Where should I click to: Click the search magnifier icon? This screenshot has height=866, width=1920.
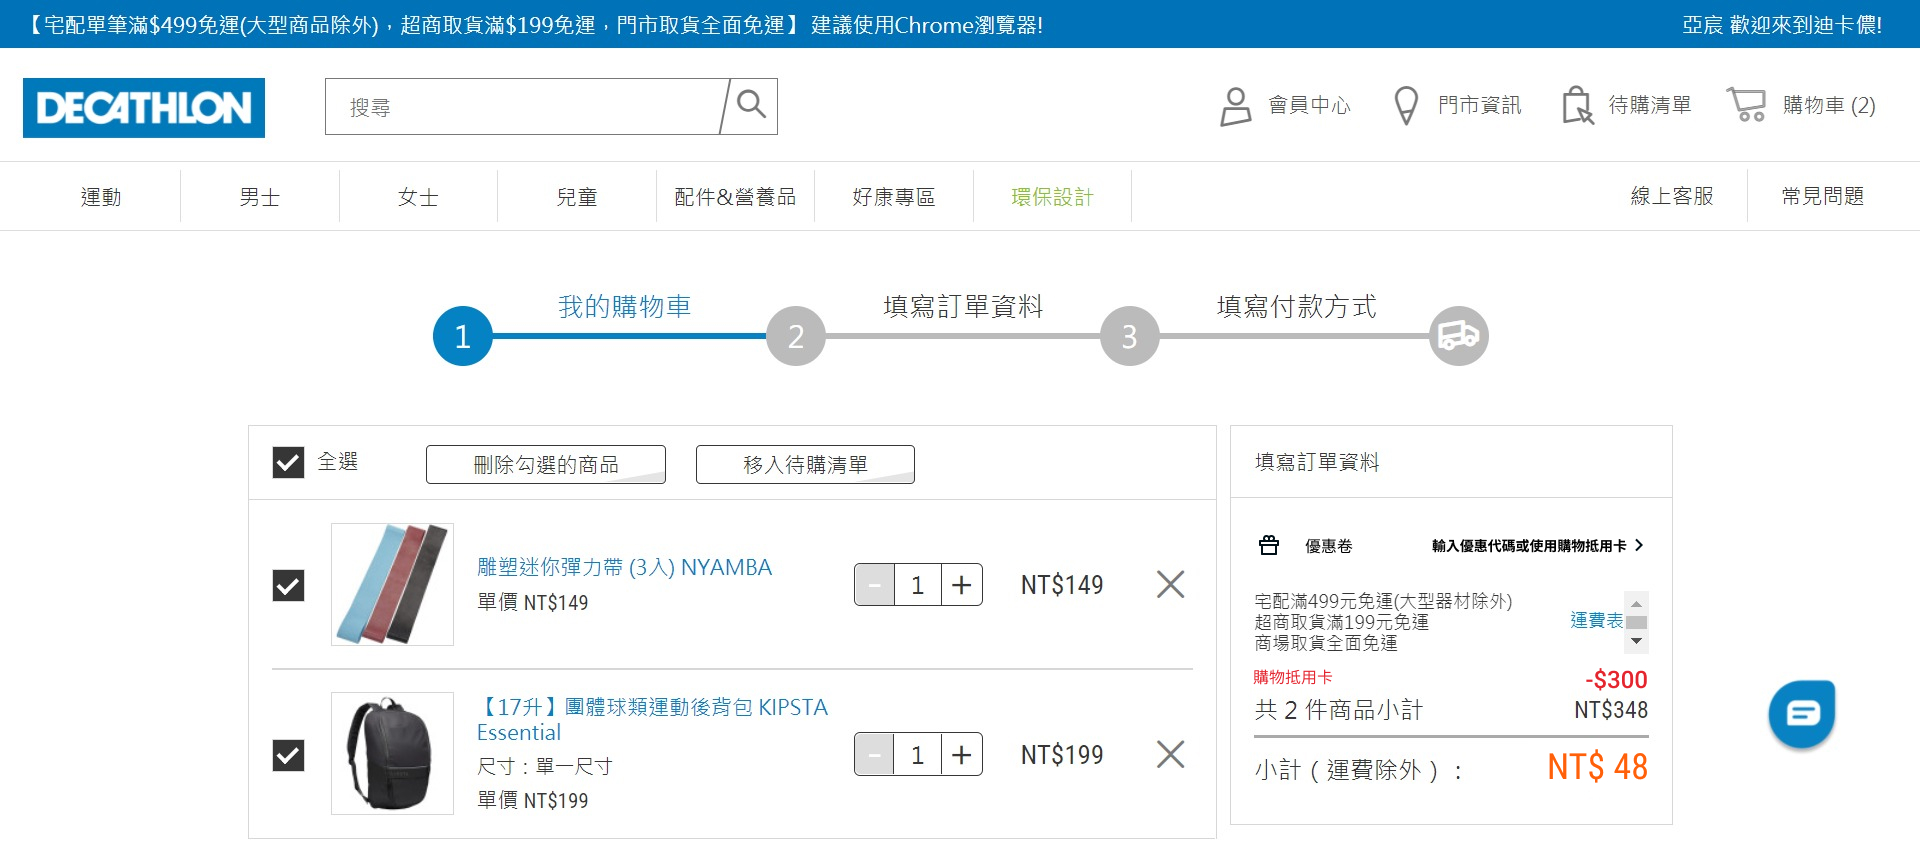coord(751,104)
